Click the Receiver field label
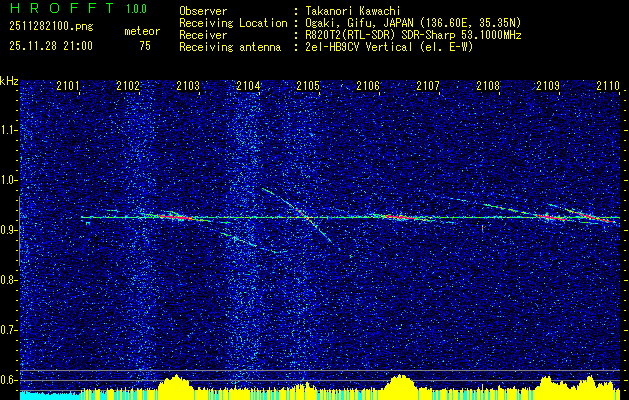629x400 pixels. tap(203, 35)
